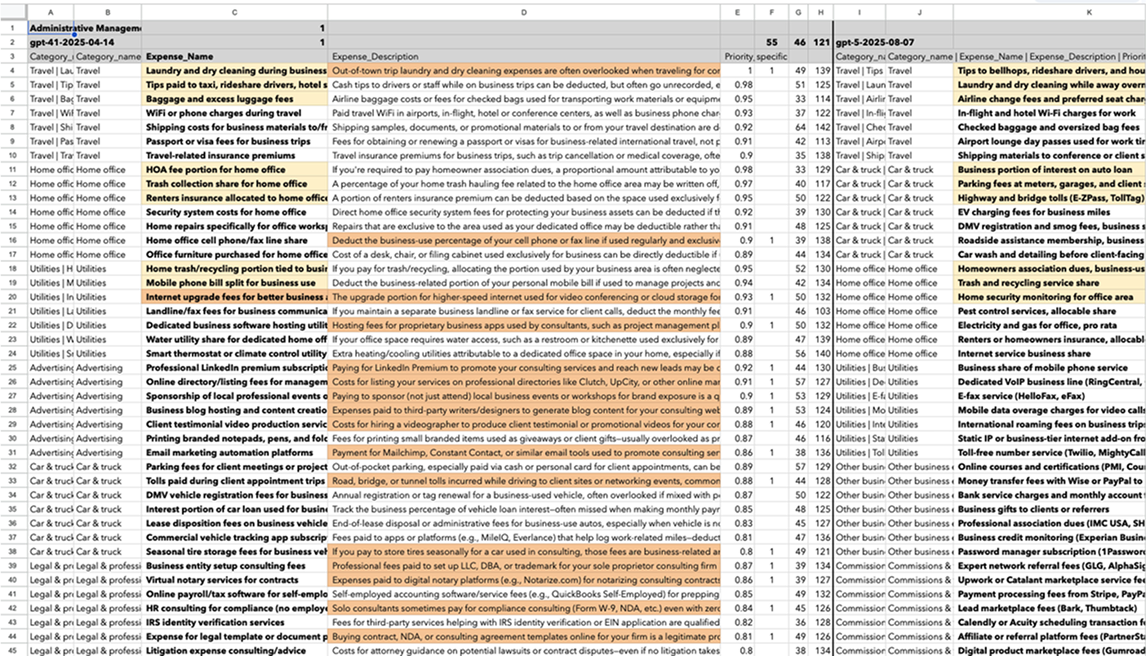Click 'Litigation expense consulting/advice' cell
The image size is (1146, 656).
[x=235, y=651]
